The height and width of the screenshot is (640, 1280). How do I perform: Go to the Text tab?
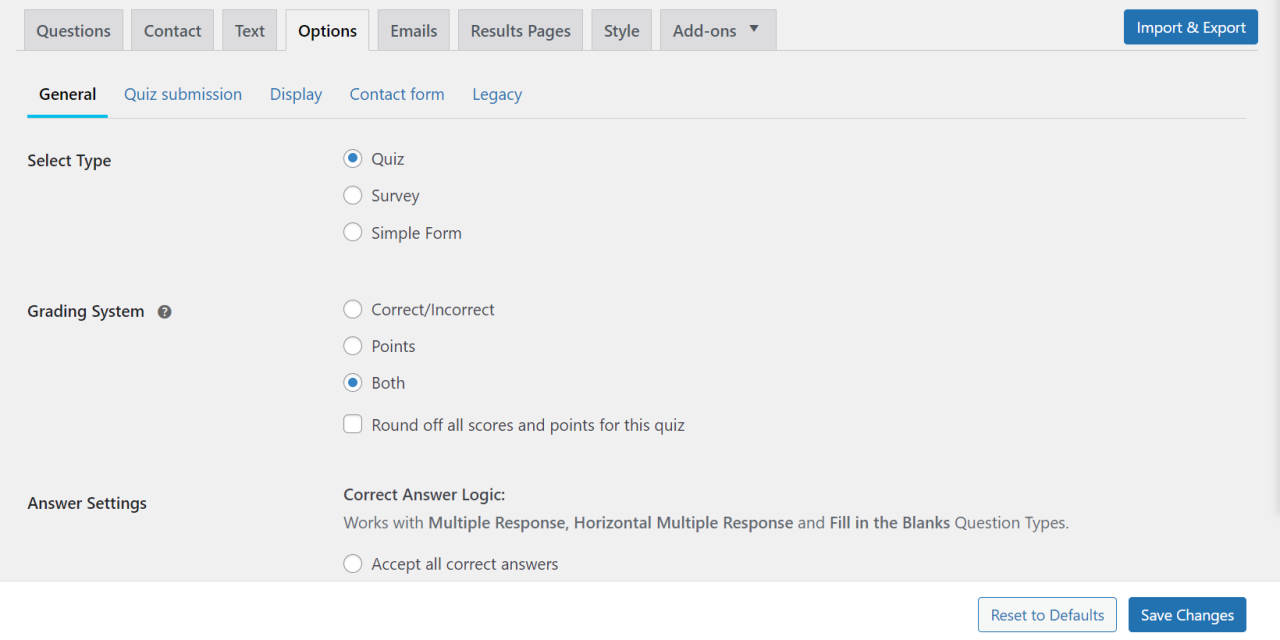[x=250, y=31]
